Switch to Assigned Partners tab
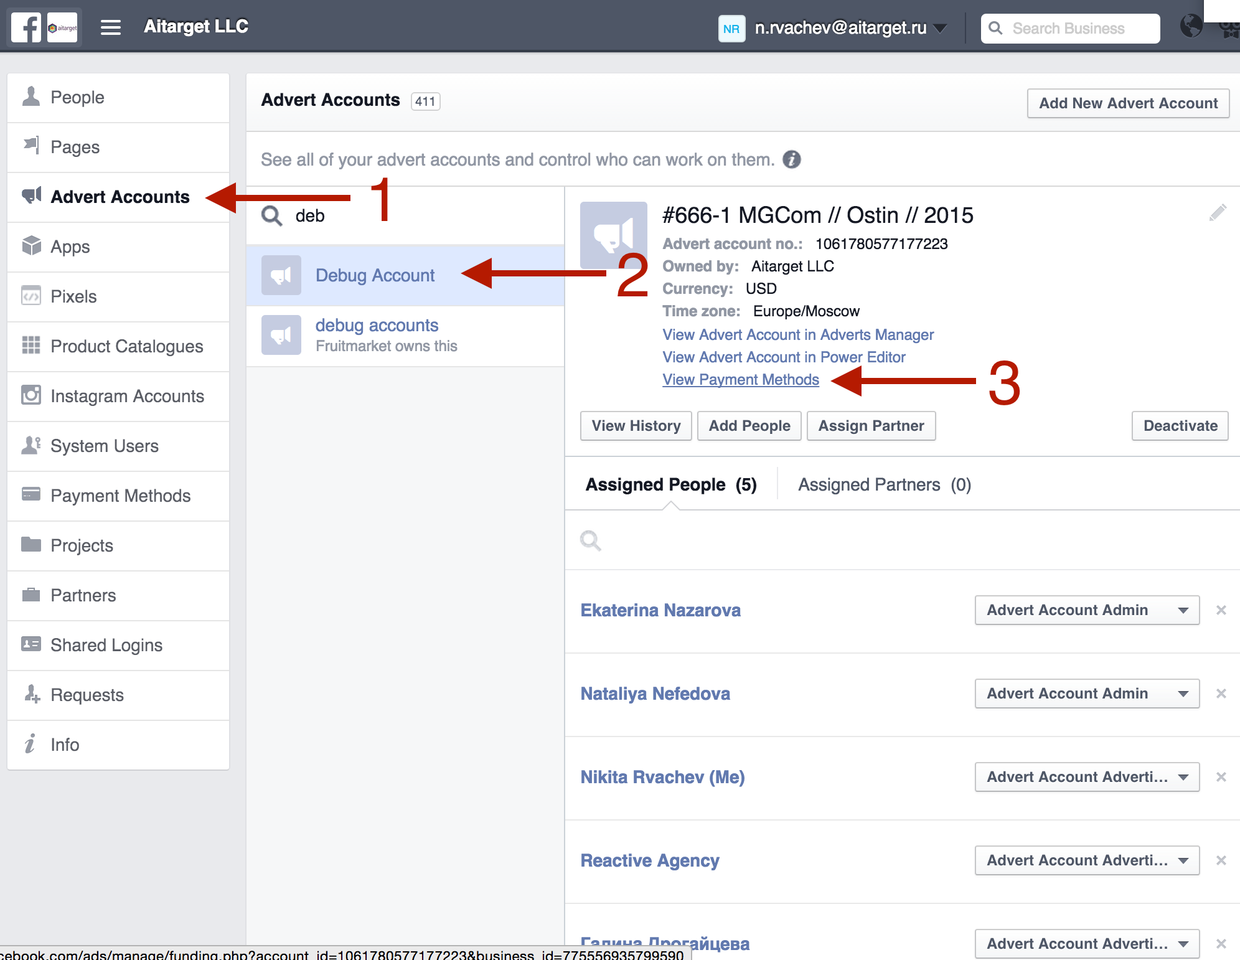This screenshot has width=1240, height=960. click(885, 485)
